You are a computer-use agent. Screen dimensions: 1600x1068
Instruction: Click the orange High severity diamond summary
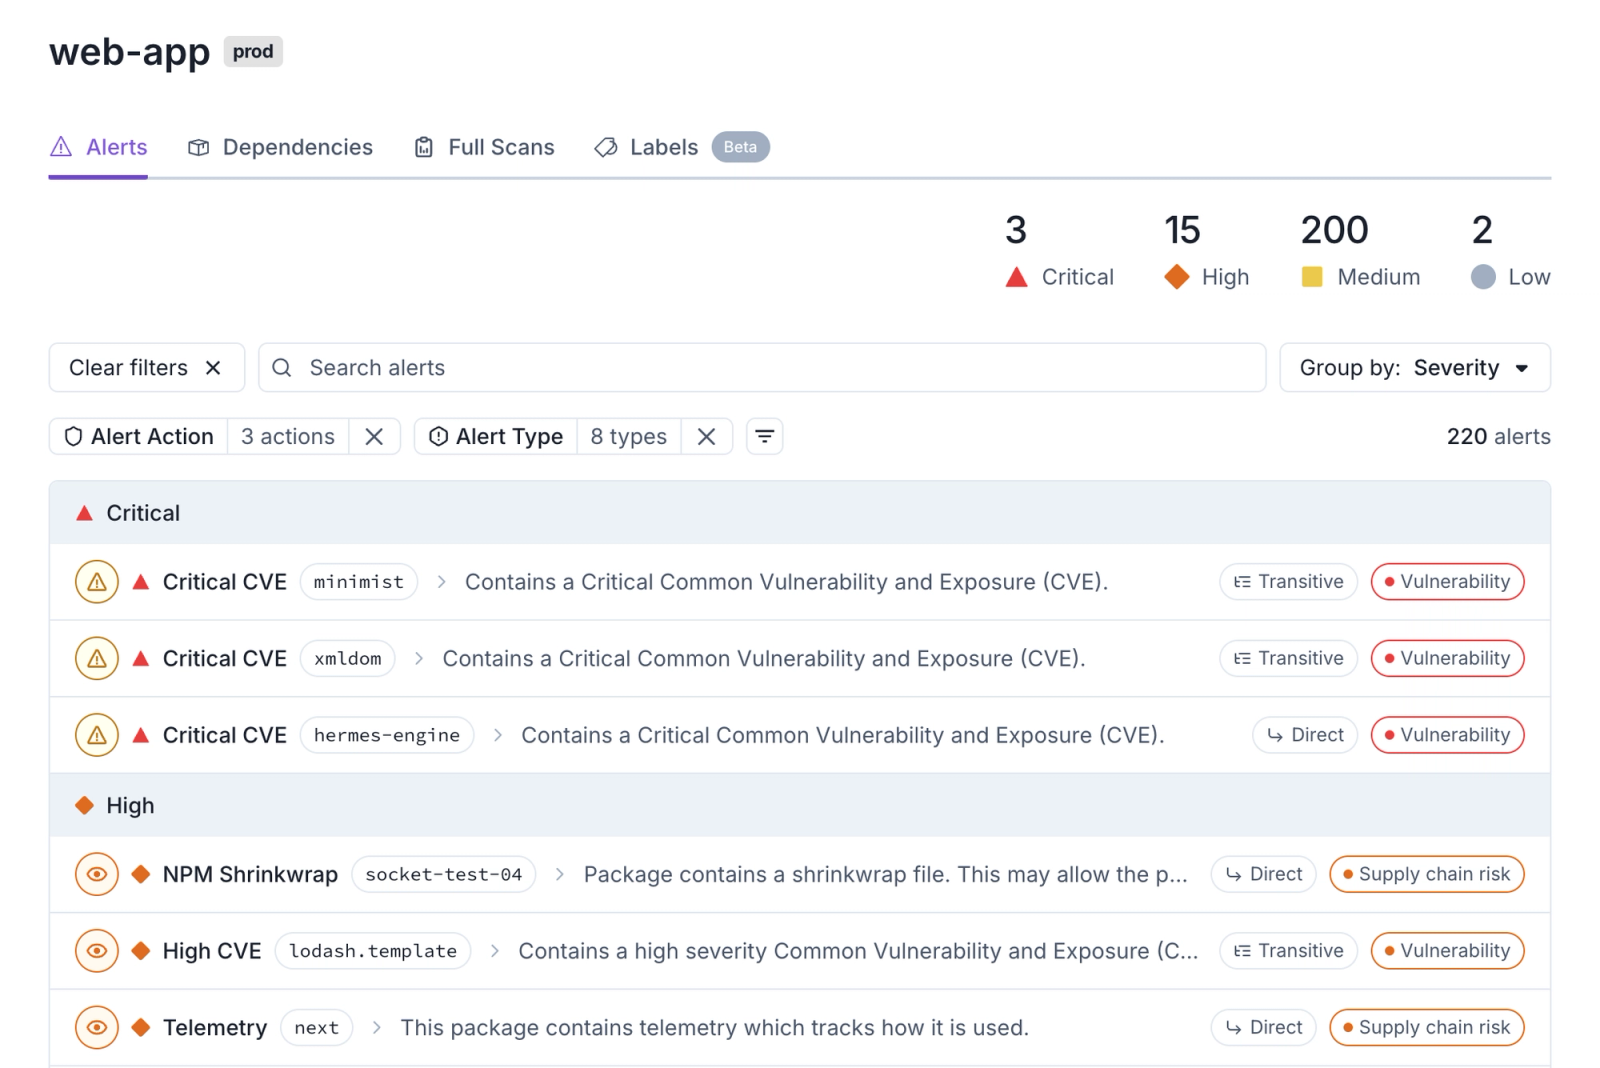(x=1177, y=277)
